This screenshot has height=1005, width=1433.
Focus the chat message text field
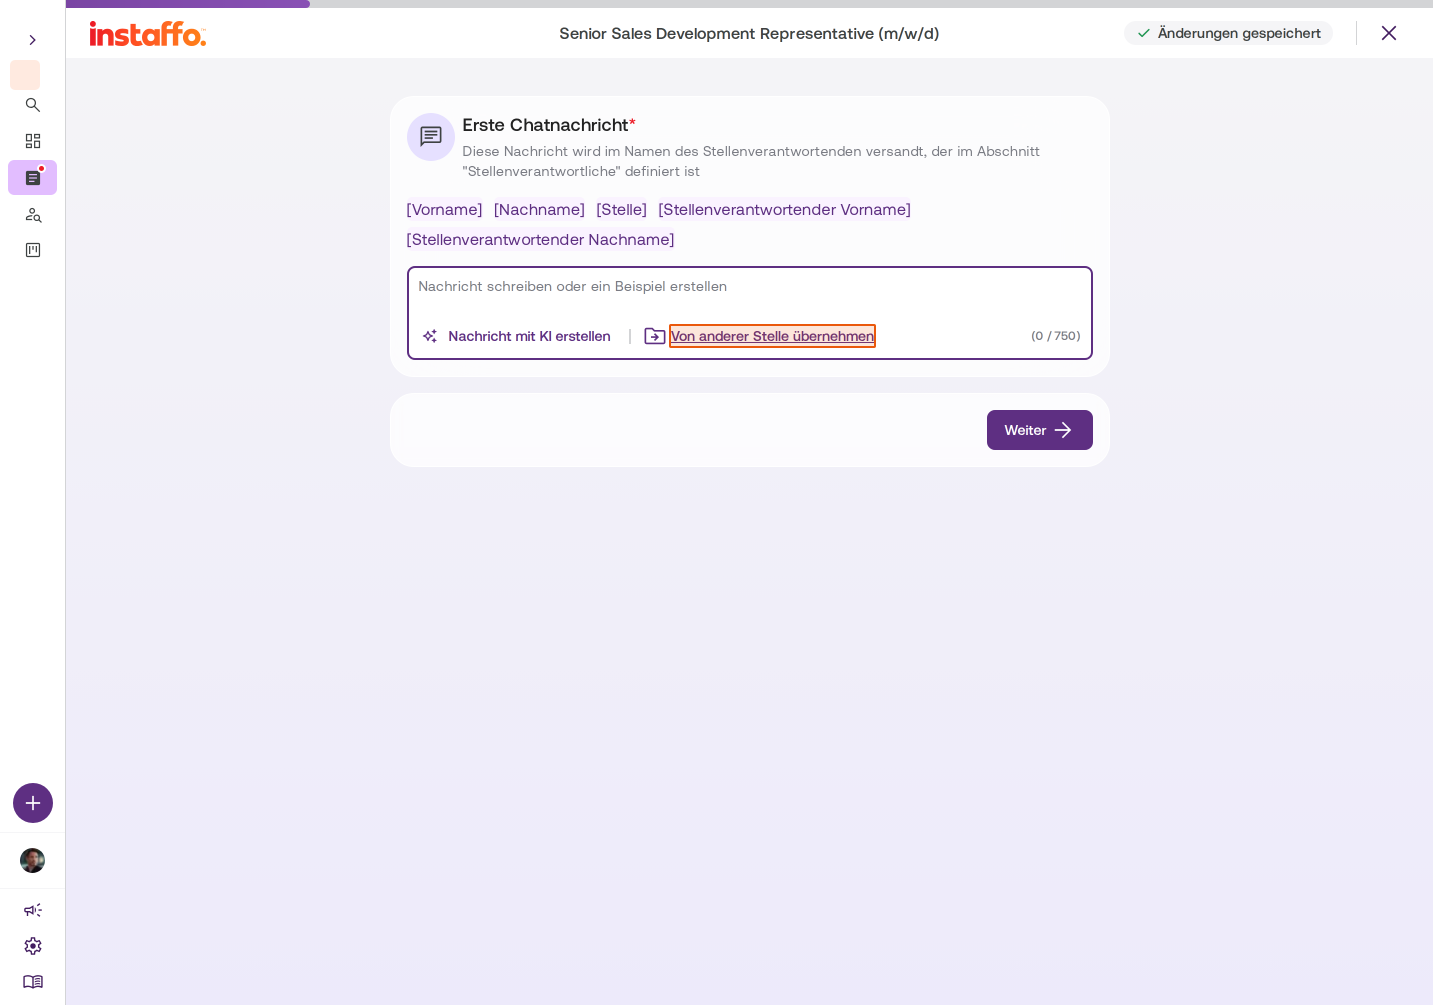click(x=749, y=287)
